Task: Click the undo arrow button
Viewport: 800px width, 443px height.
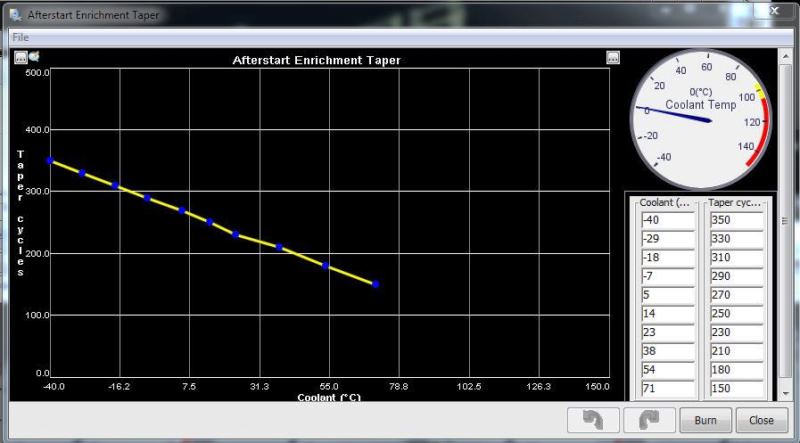Action: coord(591,420)
